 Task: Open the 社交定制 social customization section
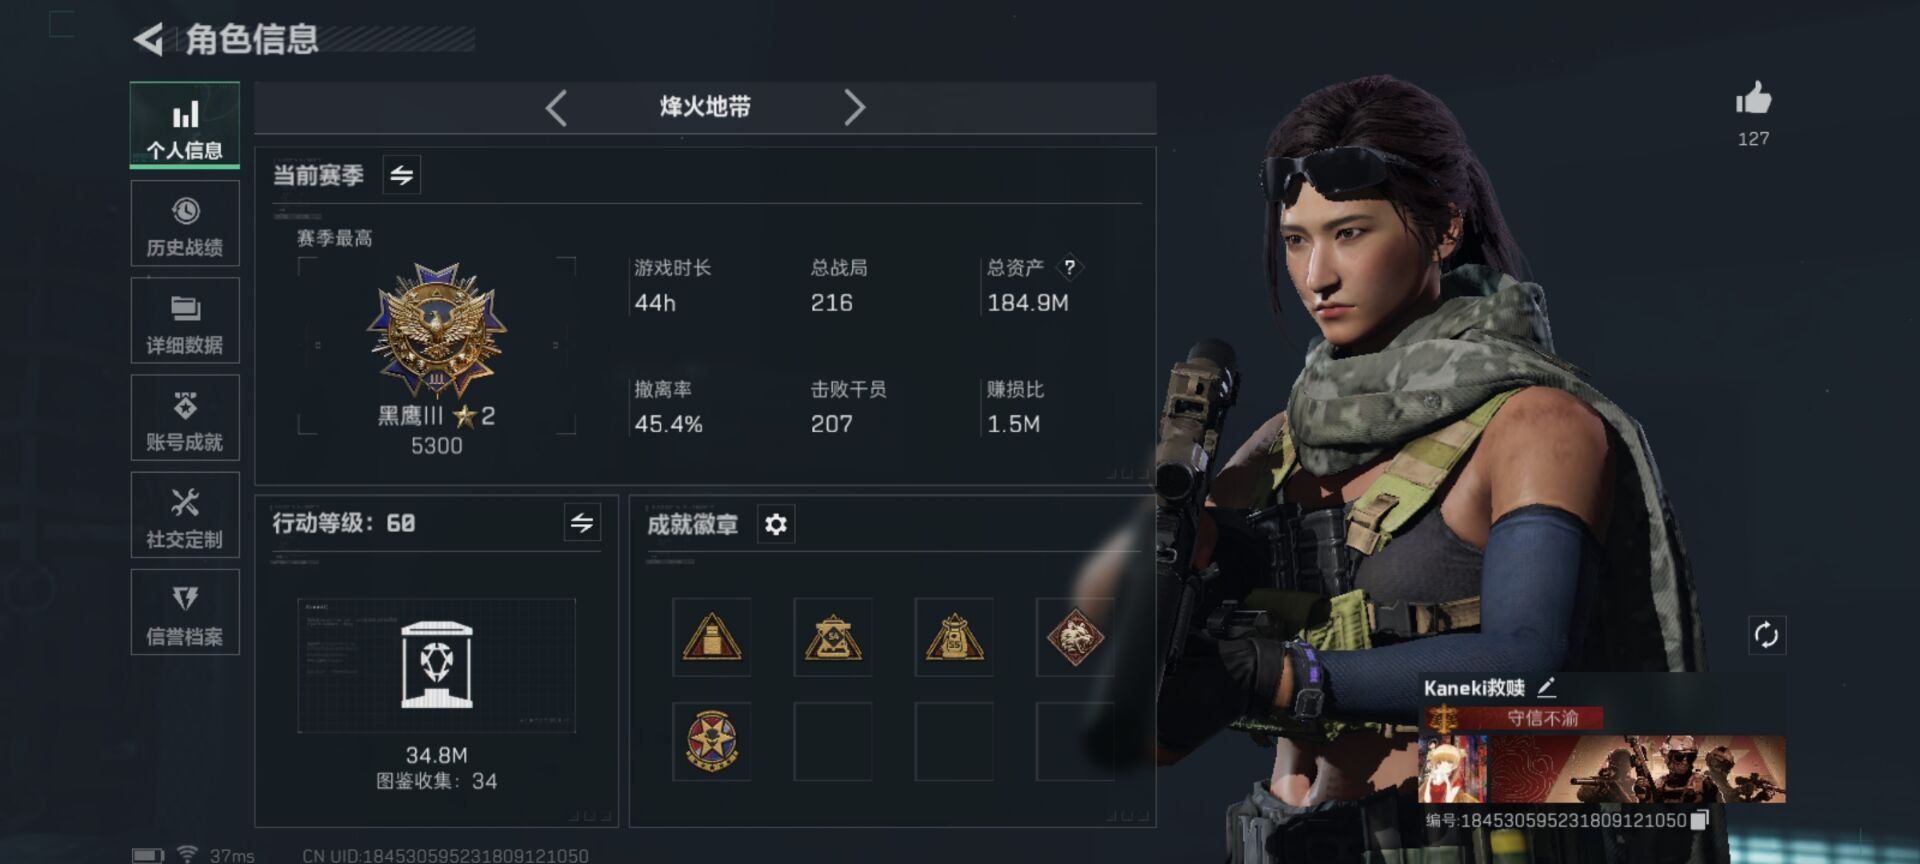[185, 515]
